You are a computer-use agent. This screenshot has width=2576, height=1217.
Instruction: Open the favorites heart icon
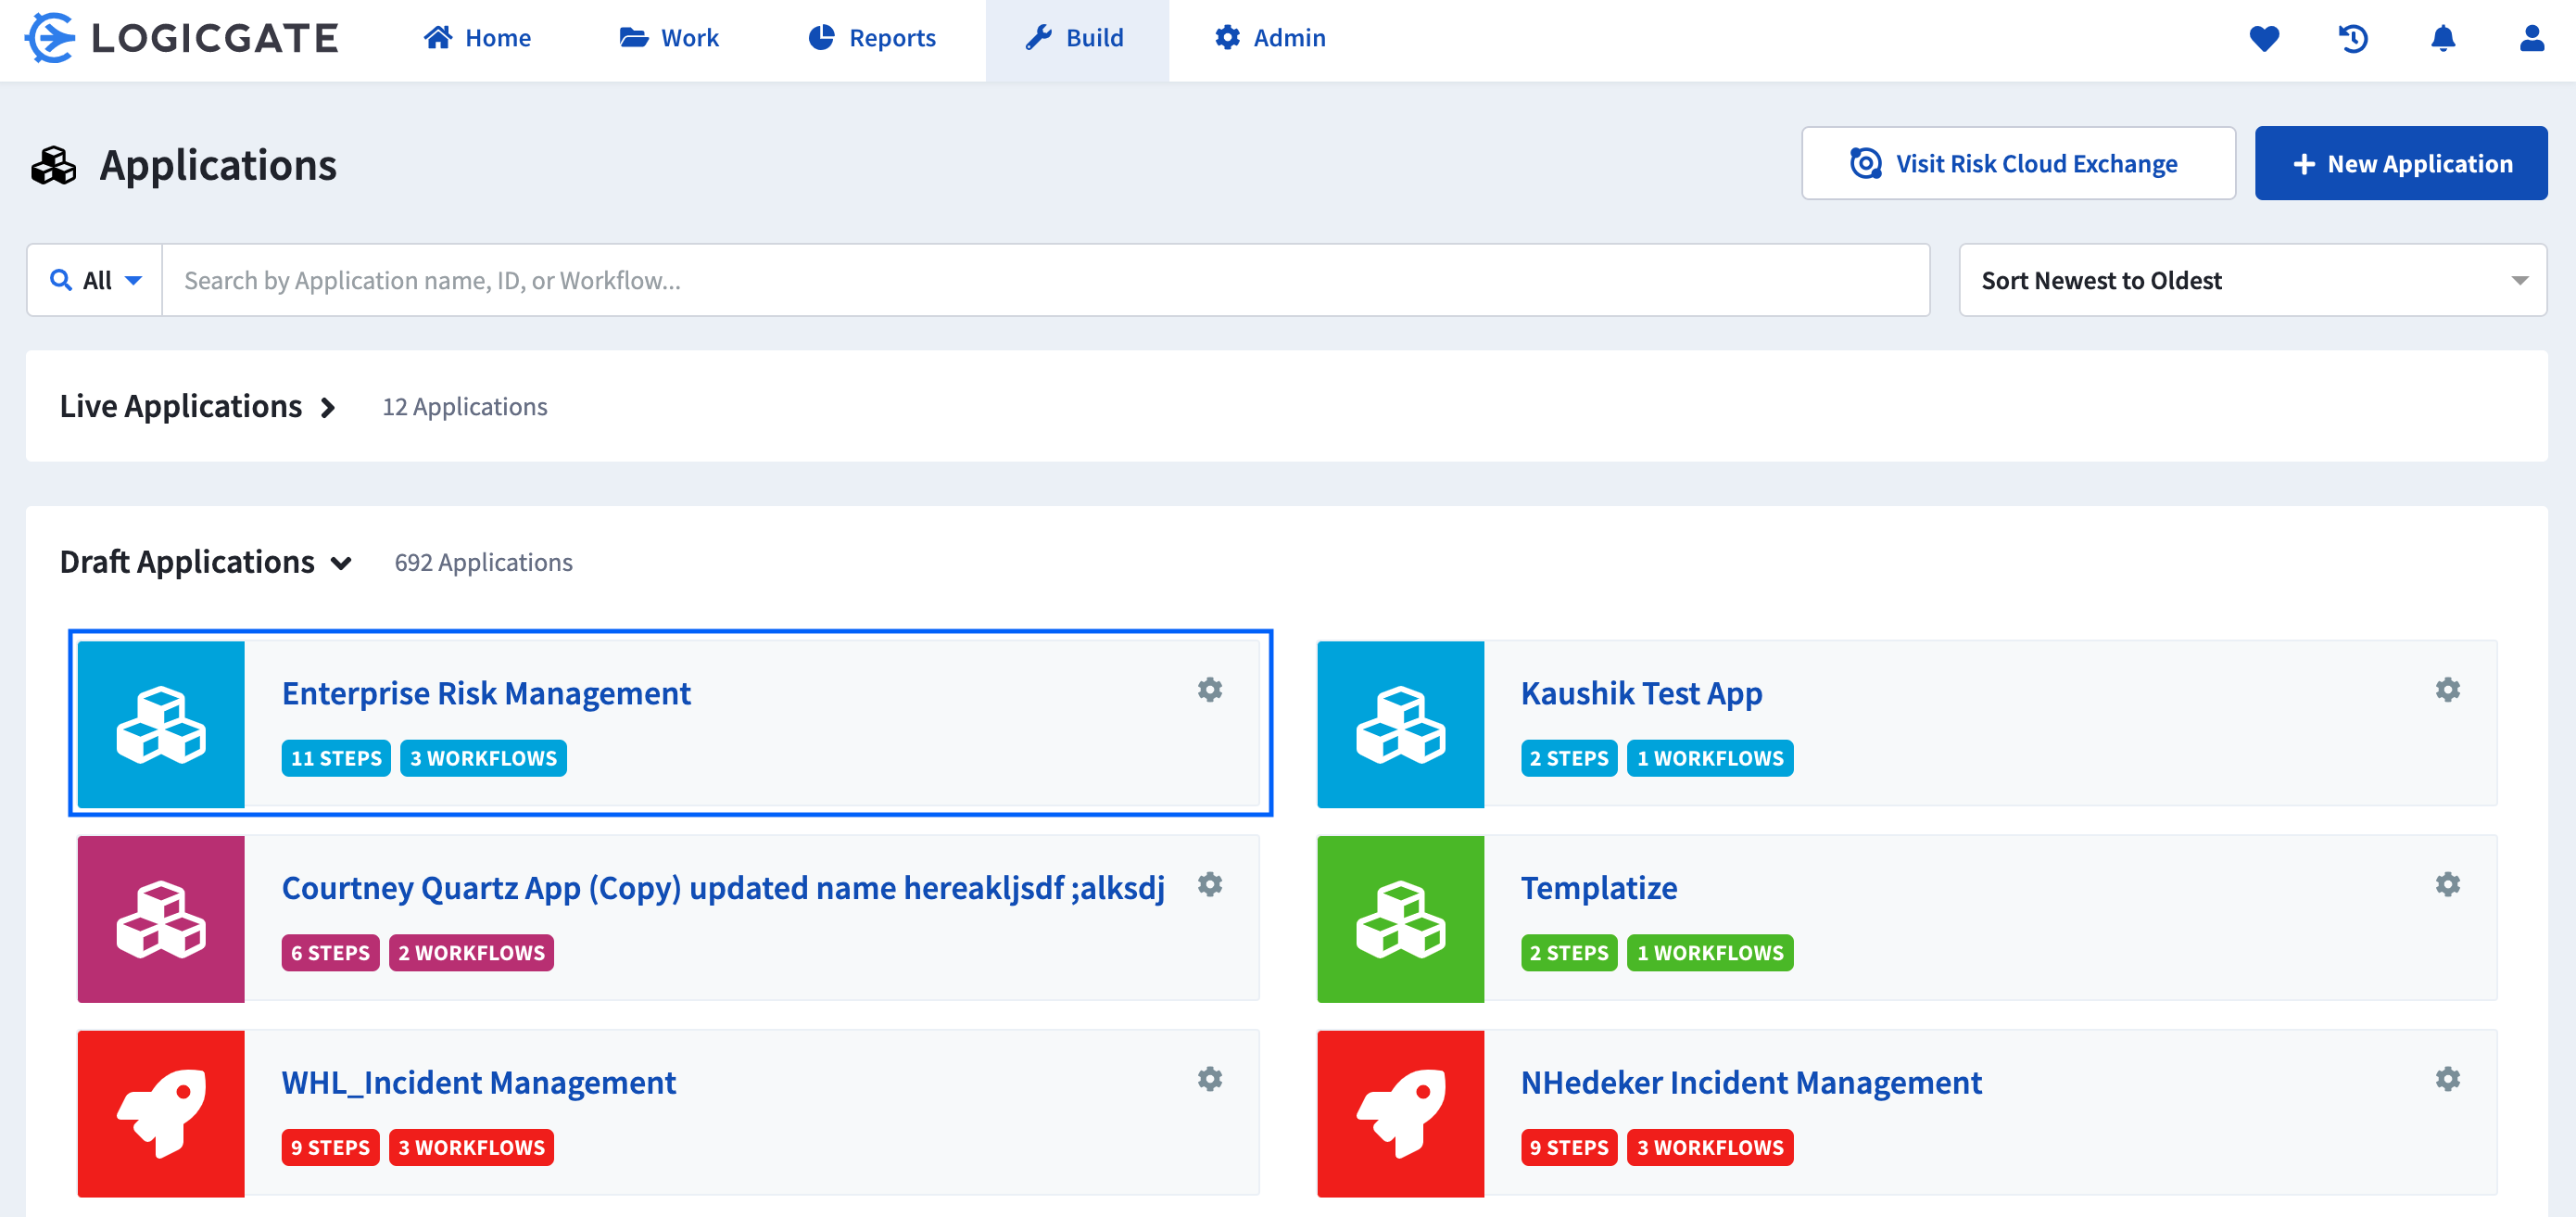[x=2264, y=38]
